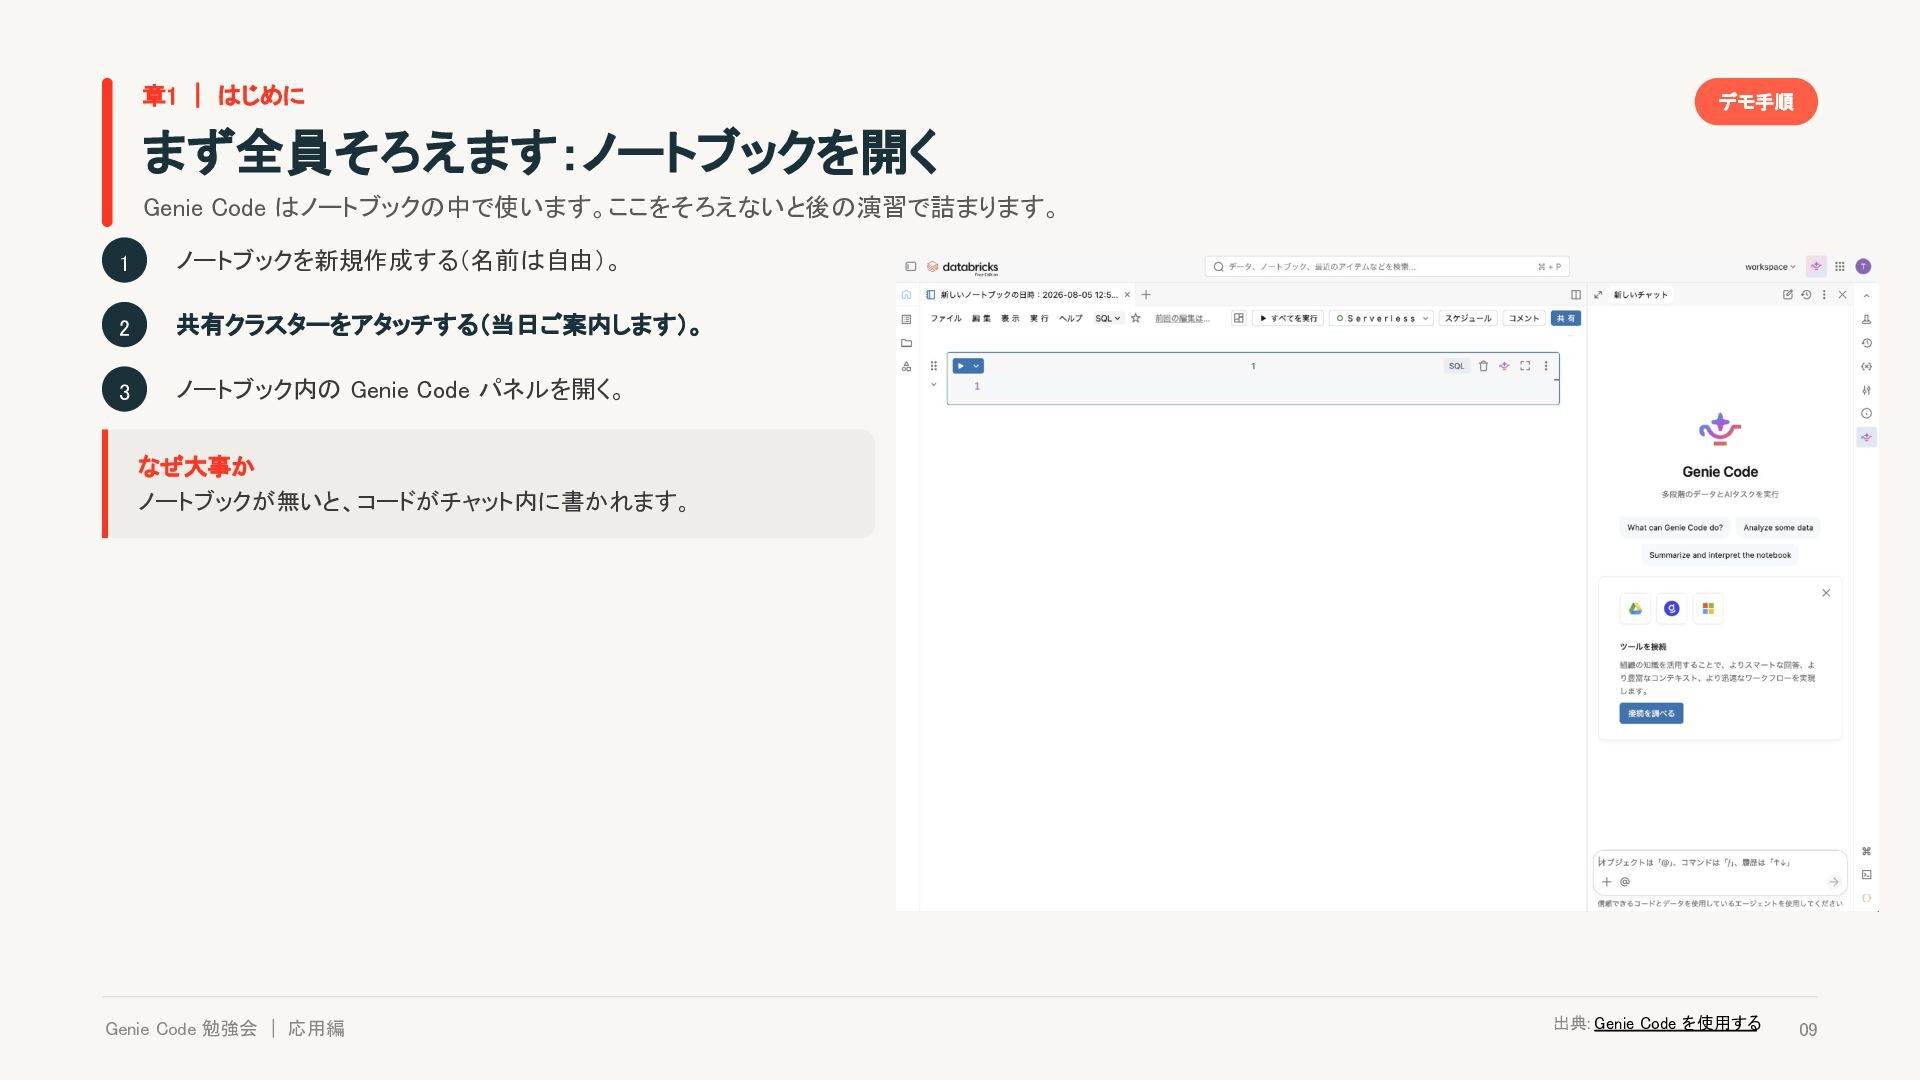The width and height of the screenshot is (1920, 1080).
Task: Expand the Genie chat panel with the arrows icon
Action: (x=1598, y=295)
